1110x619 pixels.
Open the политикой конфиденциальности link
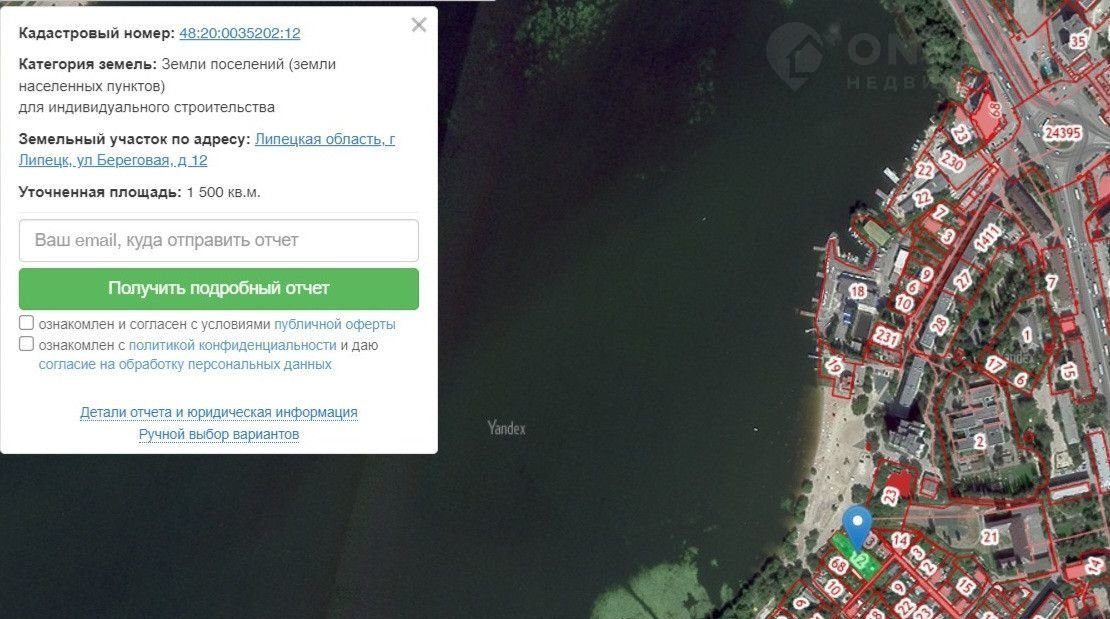pyautogui.click(x=232, y=345)
